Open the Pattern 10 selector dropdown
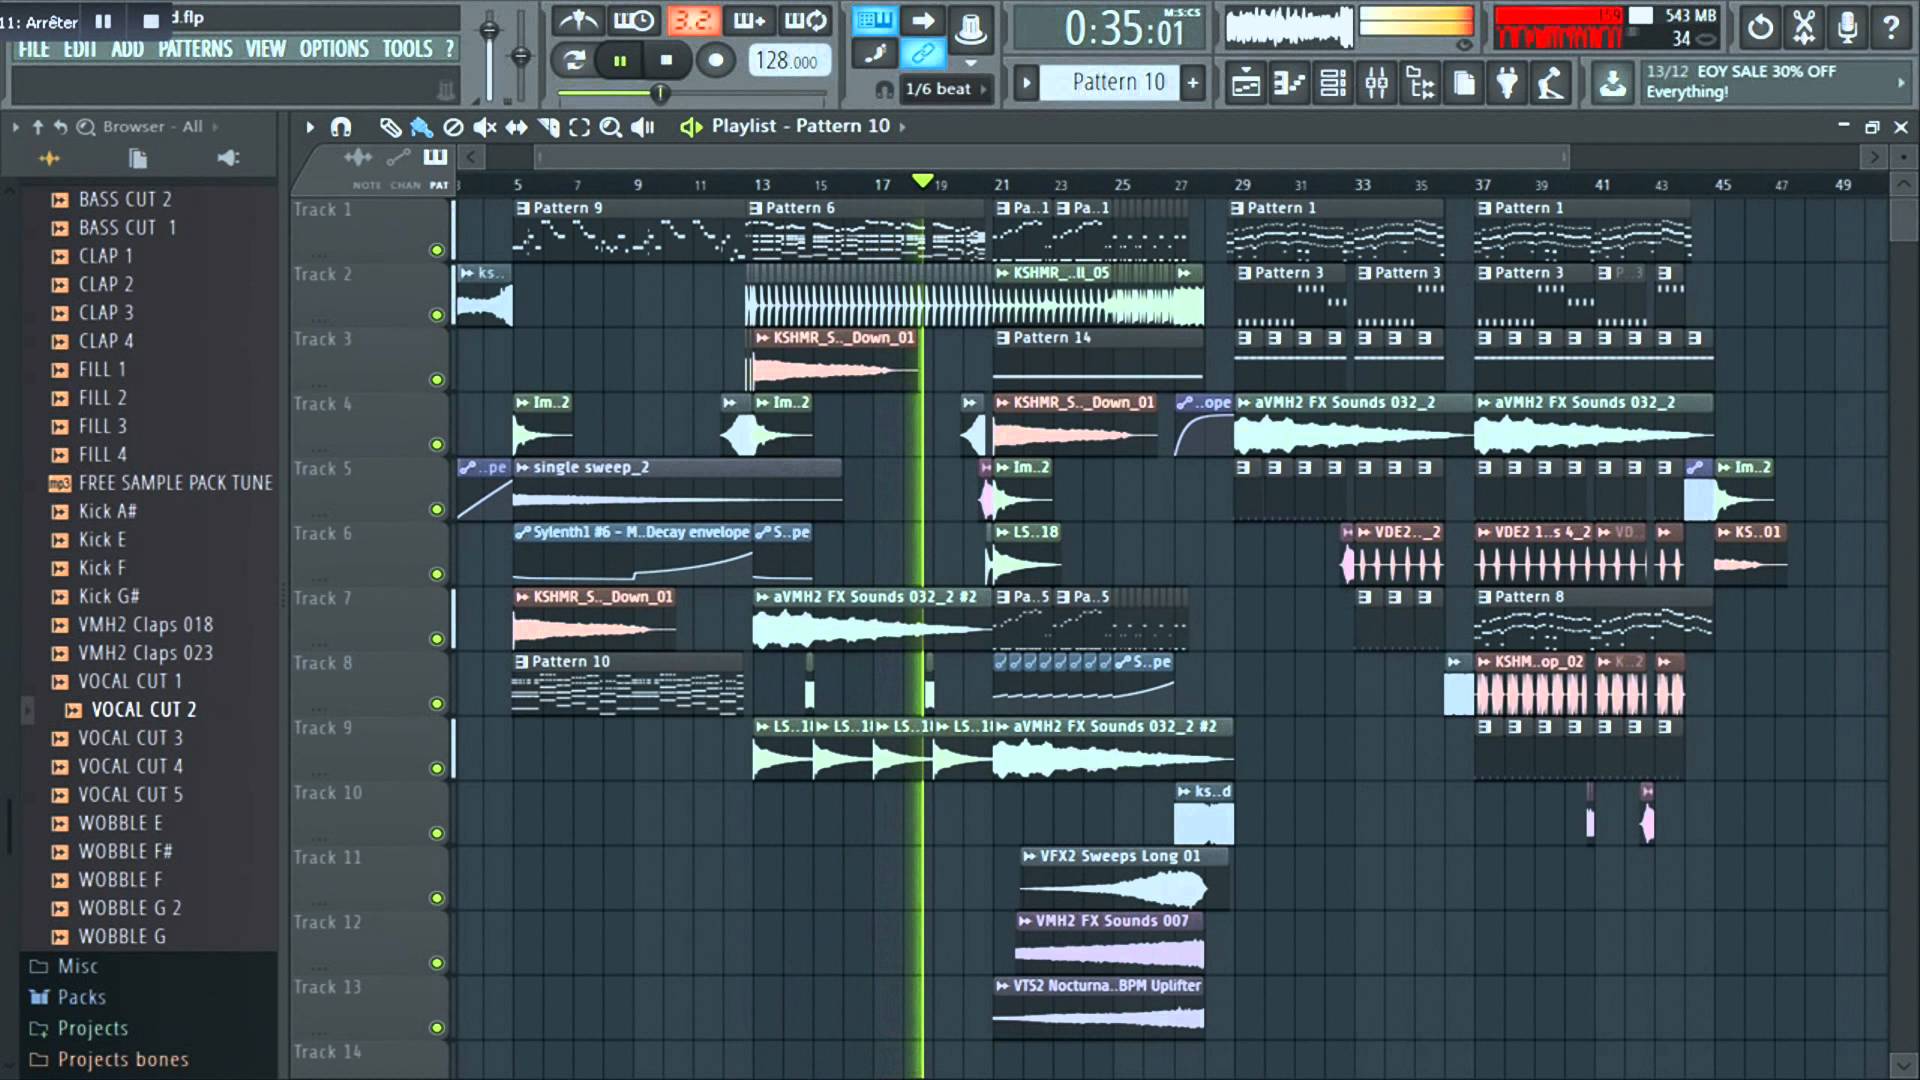 click(x=1118, y=83)
